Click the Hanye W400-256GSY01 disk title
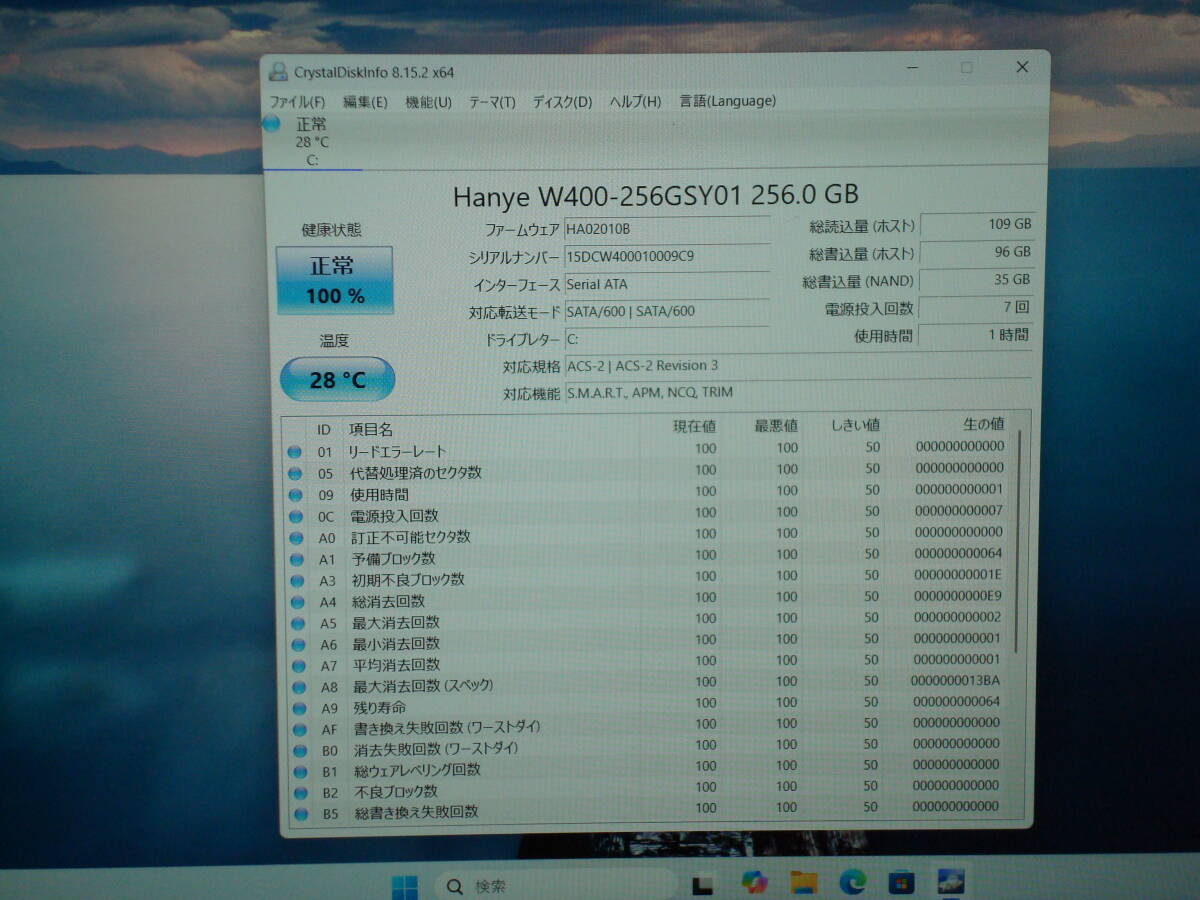Viewport: 1200px width, 900px height. (655, 195)
